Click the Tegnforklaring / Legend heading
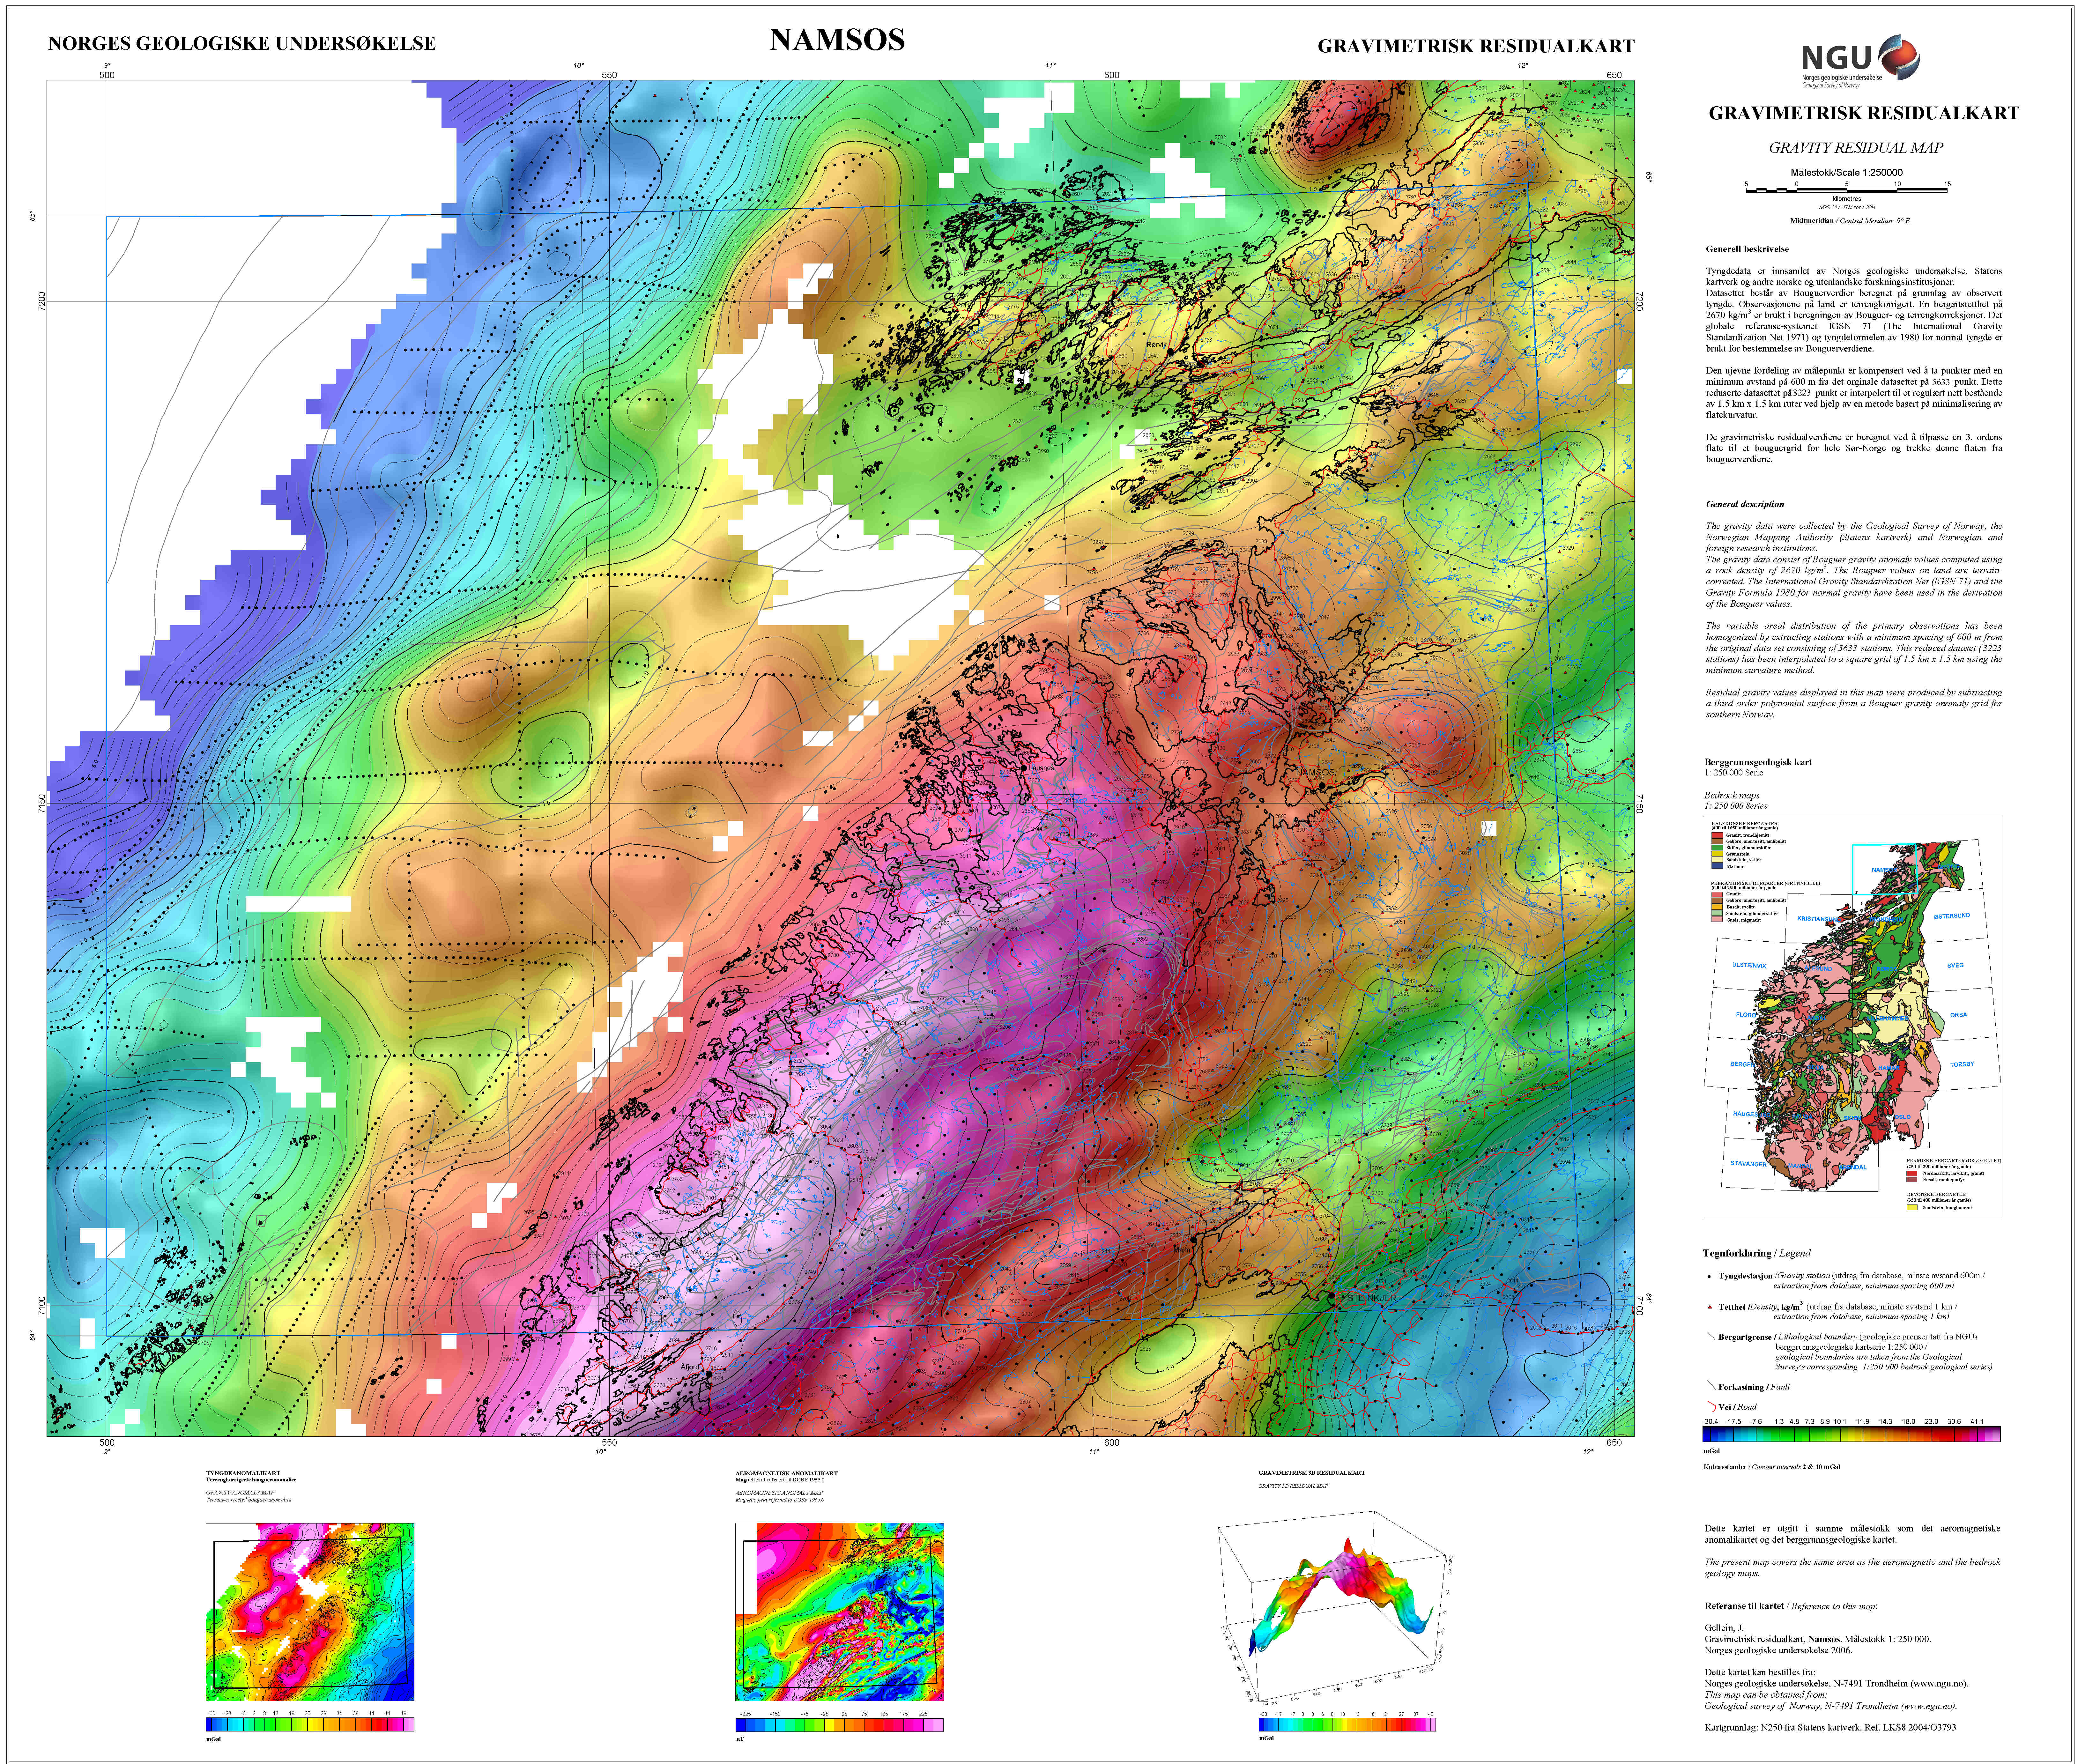Viewport: 2078px width, 1764px height. 1757,1253
